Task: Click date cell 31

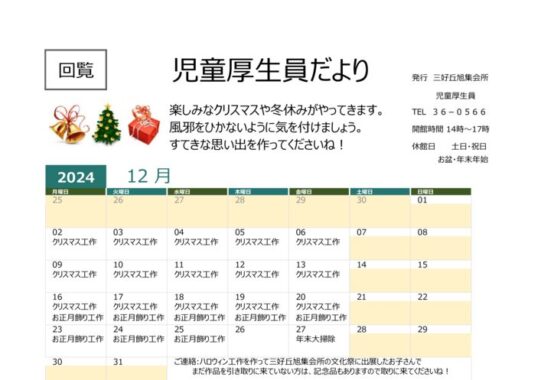Action: (x=136, y=369)
